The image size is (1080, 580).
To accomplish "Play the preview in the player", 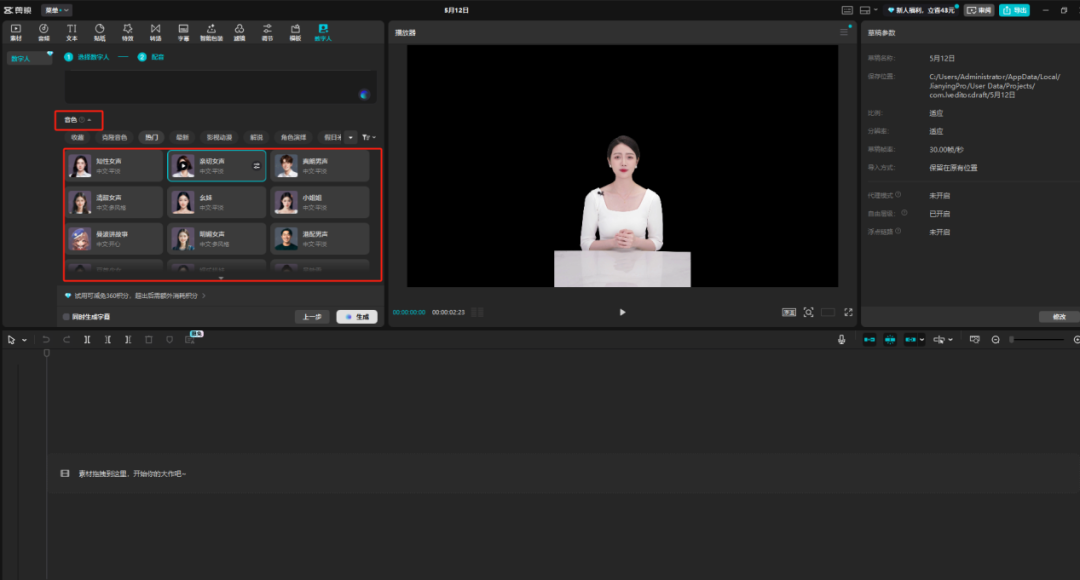I will point(622,312).
